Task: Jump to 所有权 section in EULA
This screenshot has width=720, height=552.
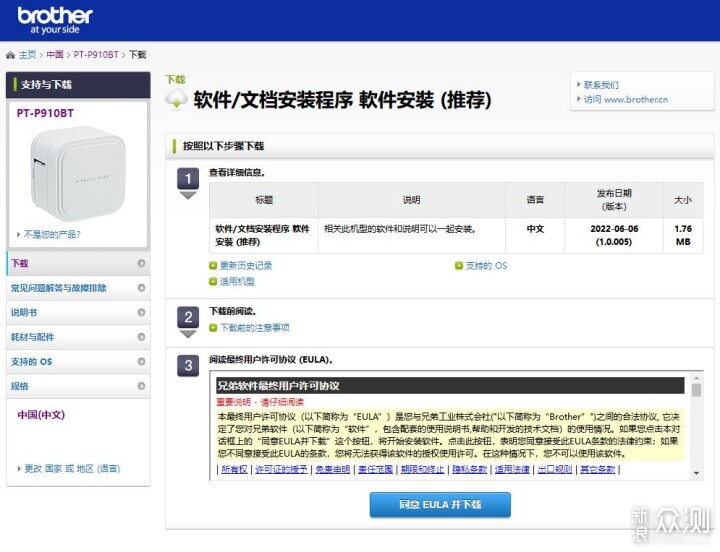Action: point(234,469)
